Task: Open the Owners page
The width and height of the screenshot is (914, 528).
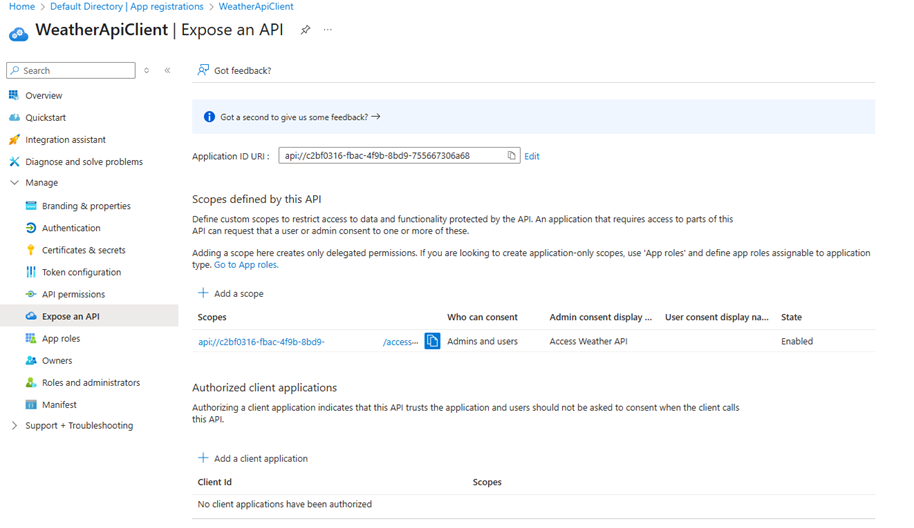Action: coord(57,361)
